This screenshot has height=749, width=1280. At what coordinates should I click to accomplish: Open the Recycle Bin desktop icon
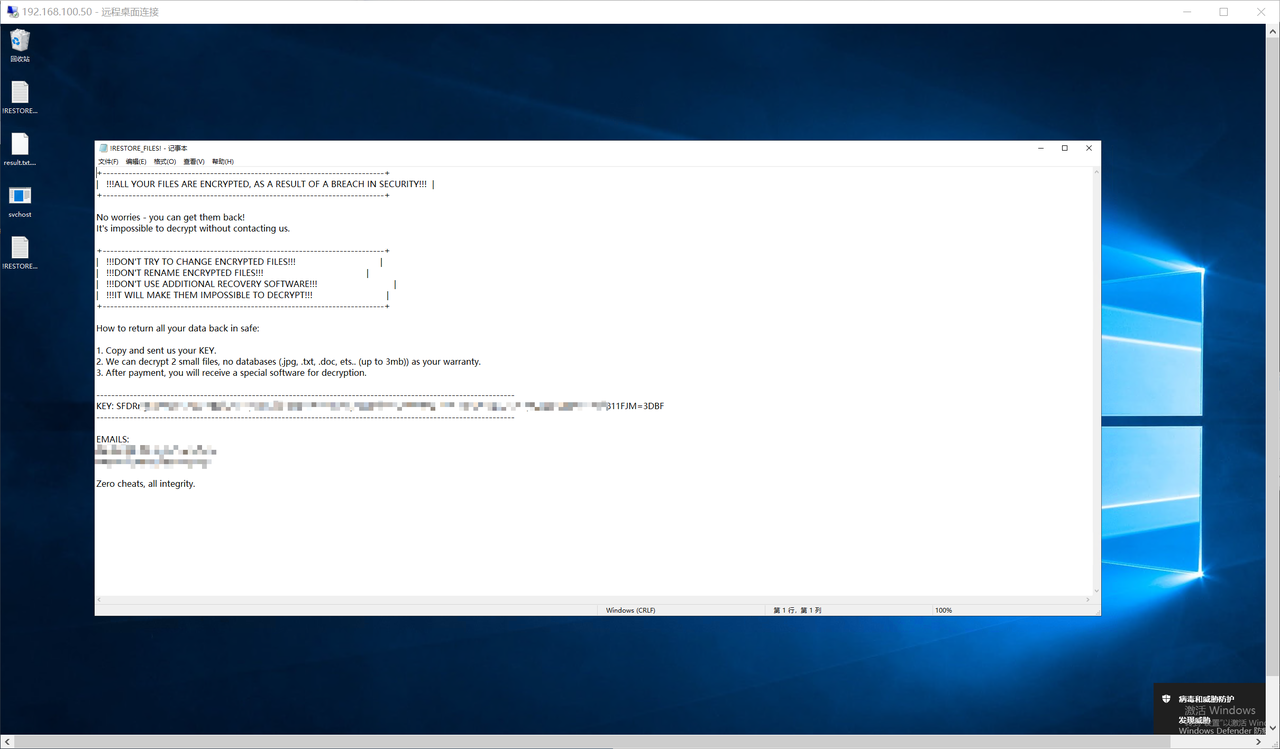coord(20,41)
